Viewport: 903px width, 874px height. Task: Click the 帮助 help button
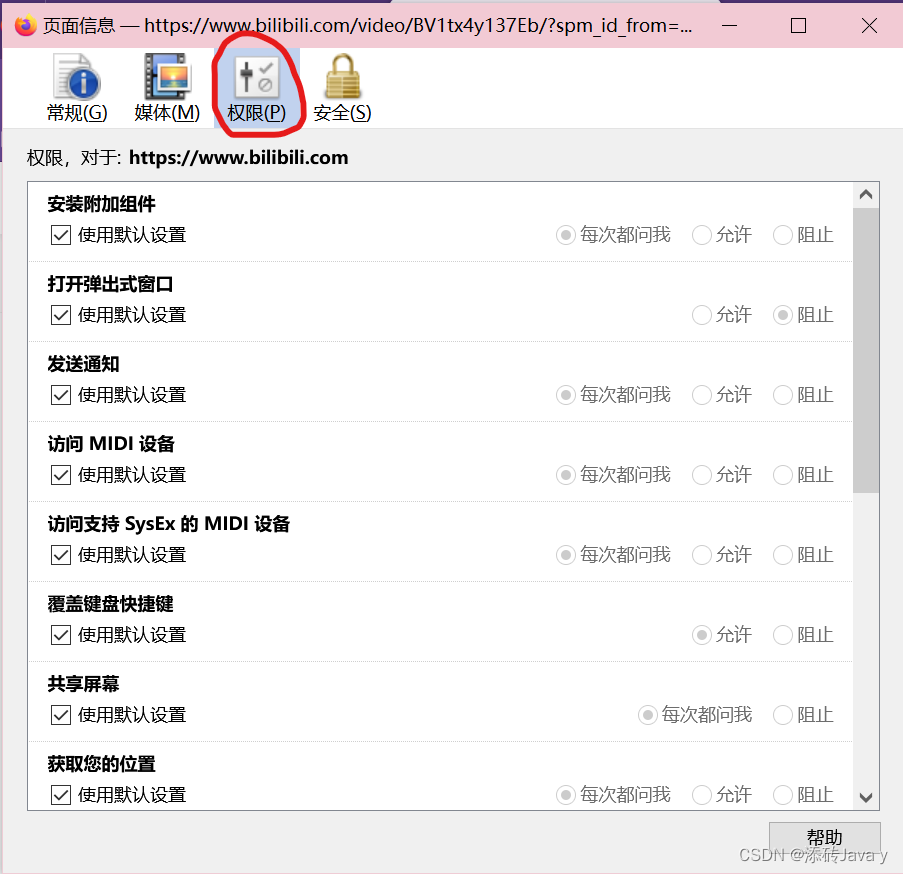tap(825, 837)
